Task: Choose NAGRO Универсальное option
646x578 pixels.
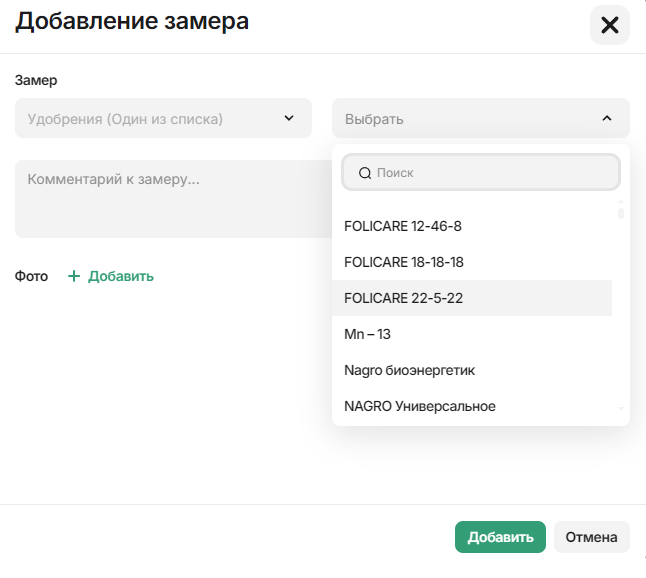Action: coord(472,406)
